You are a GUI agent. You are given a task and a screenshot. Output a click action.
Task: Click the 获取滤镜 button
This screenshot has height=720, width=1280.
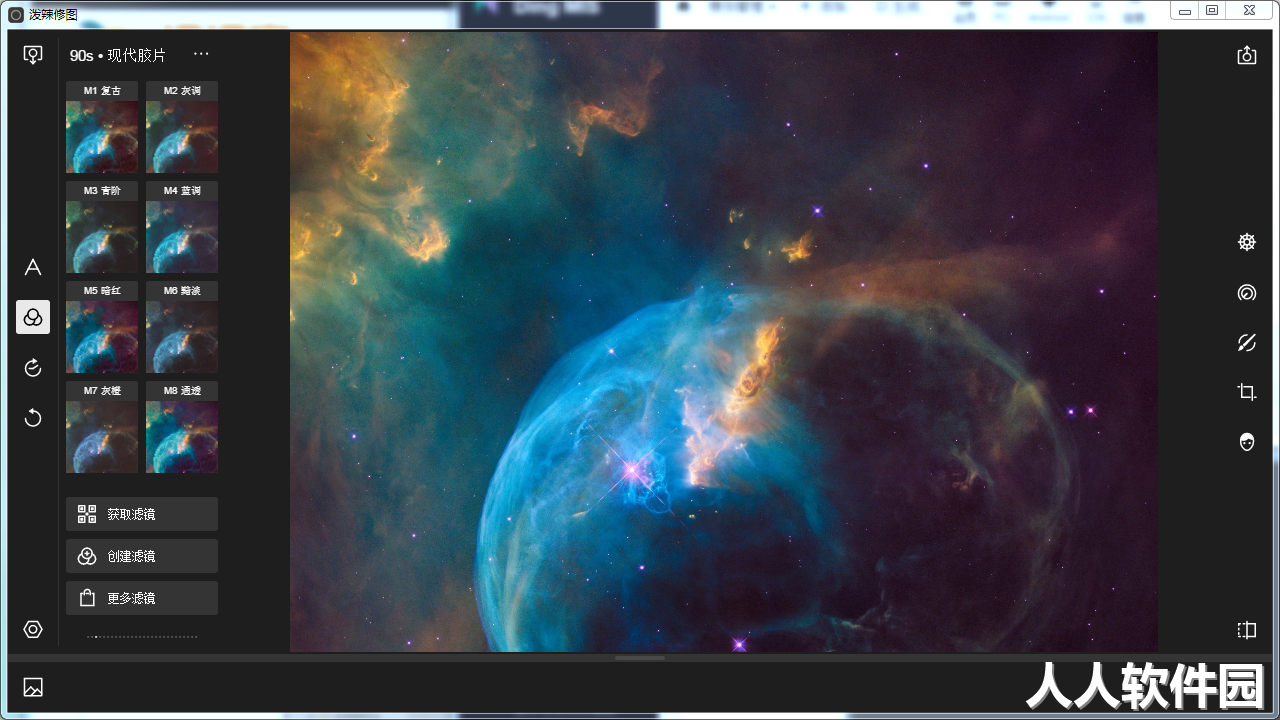point(142,514)
